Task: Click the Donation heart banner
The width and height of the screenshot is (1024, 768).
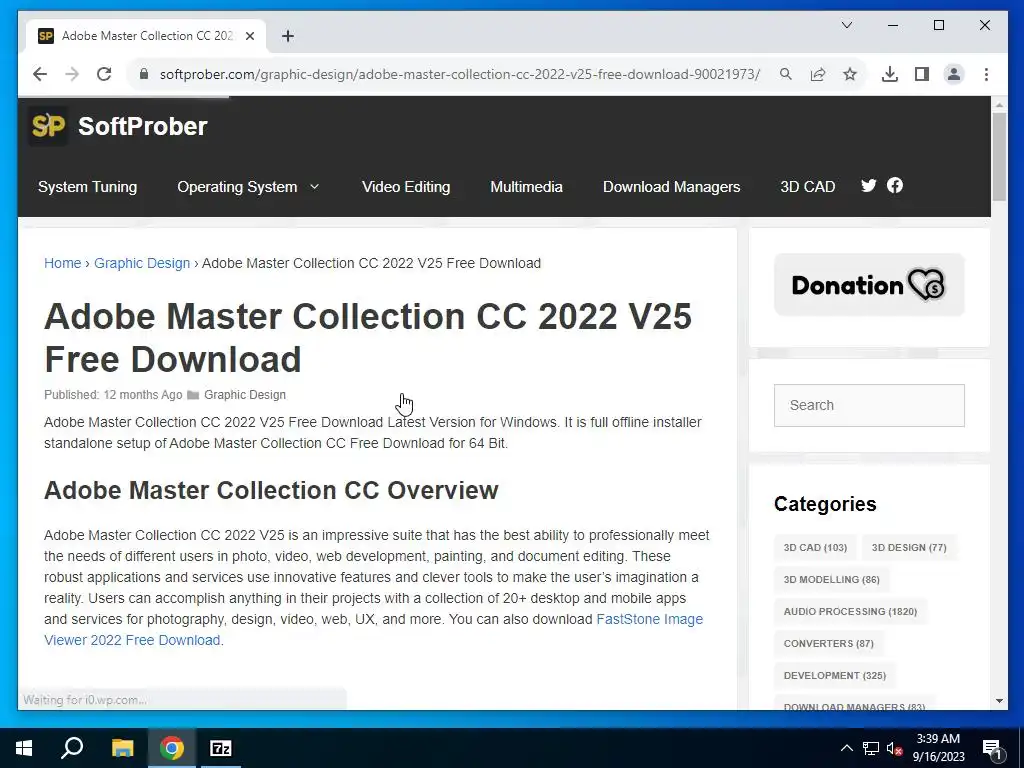Action: pos(869,285)
